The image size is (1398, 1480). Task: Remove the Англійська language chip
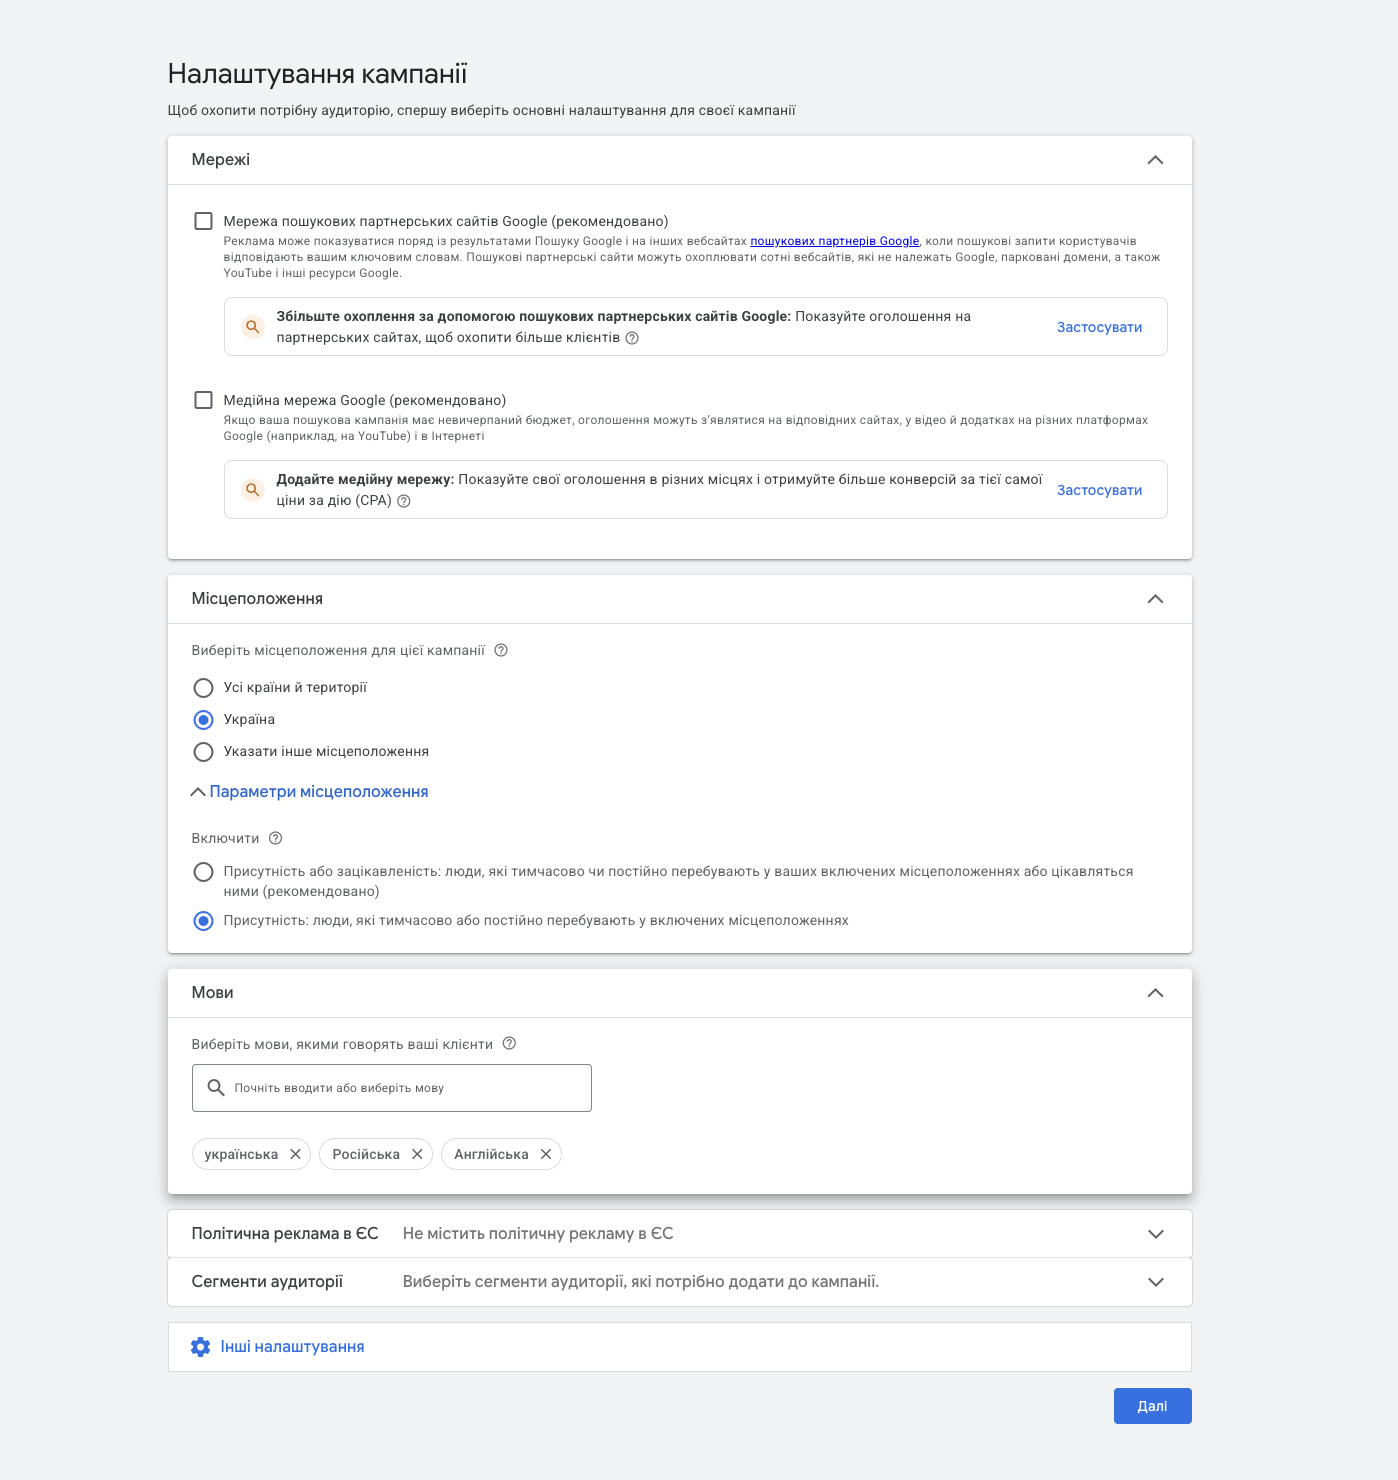coord(546,1154)
